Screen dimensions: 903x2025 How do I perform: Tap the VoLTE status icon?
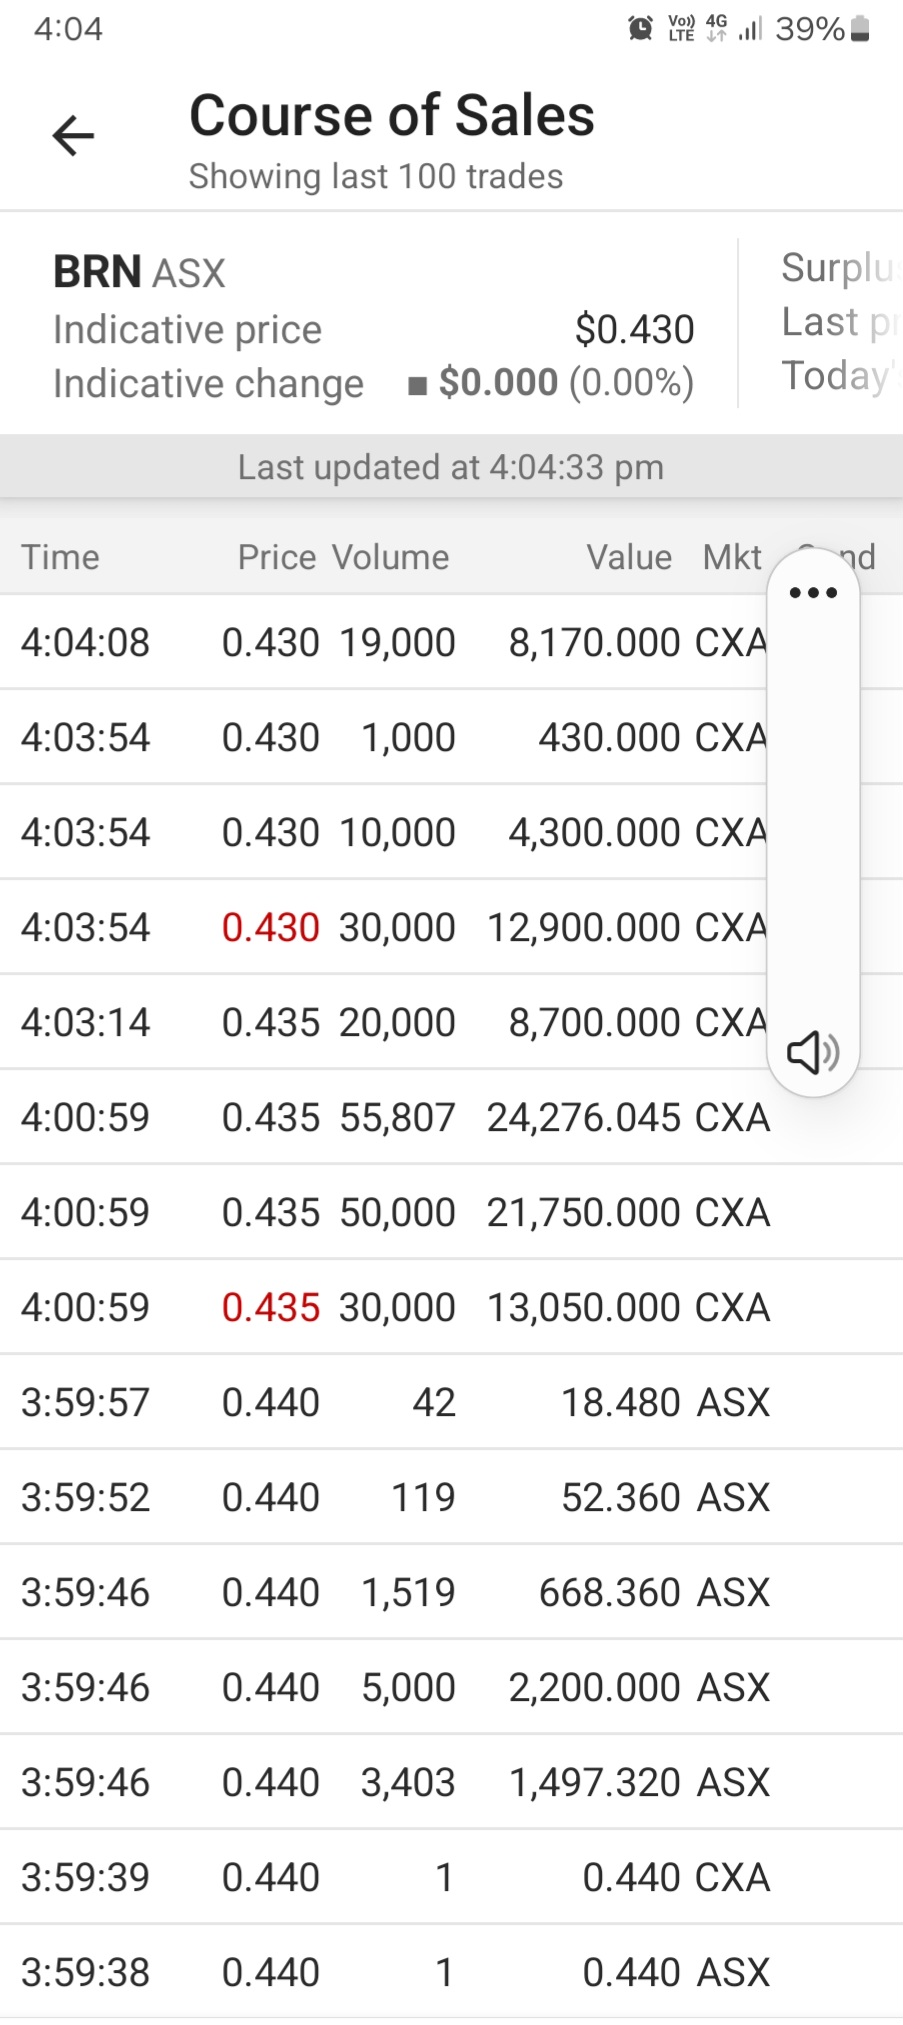[681, 28]
